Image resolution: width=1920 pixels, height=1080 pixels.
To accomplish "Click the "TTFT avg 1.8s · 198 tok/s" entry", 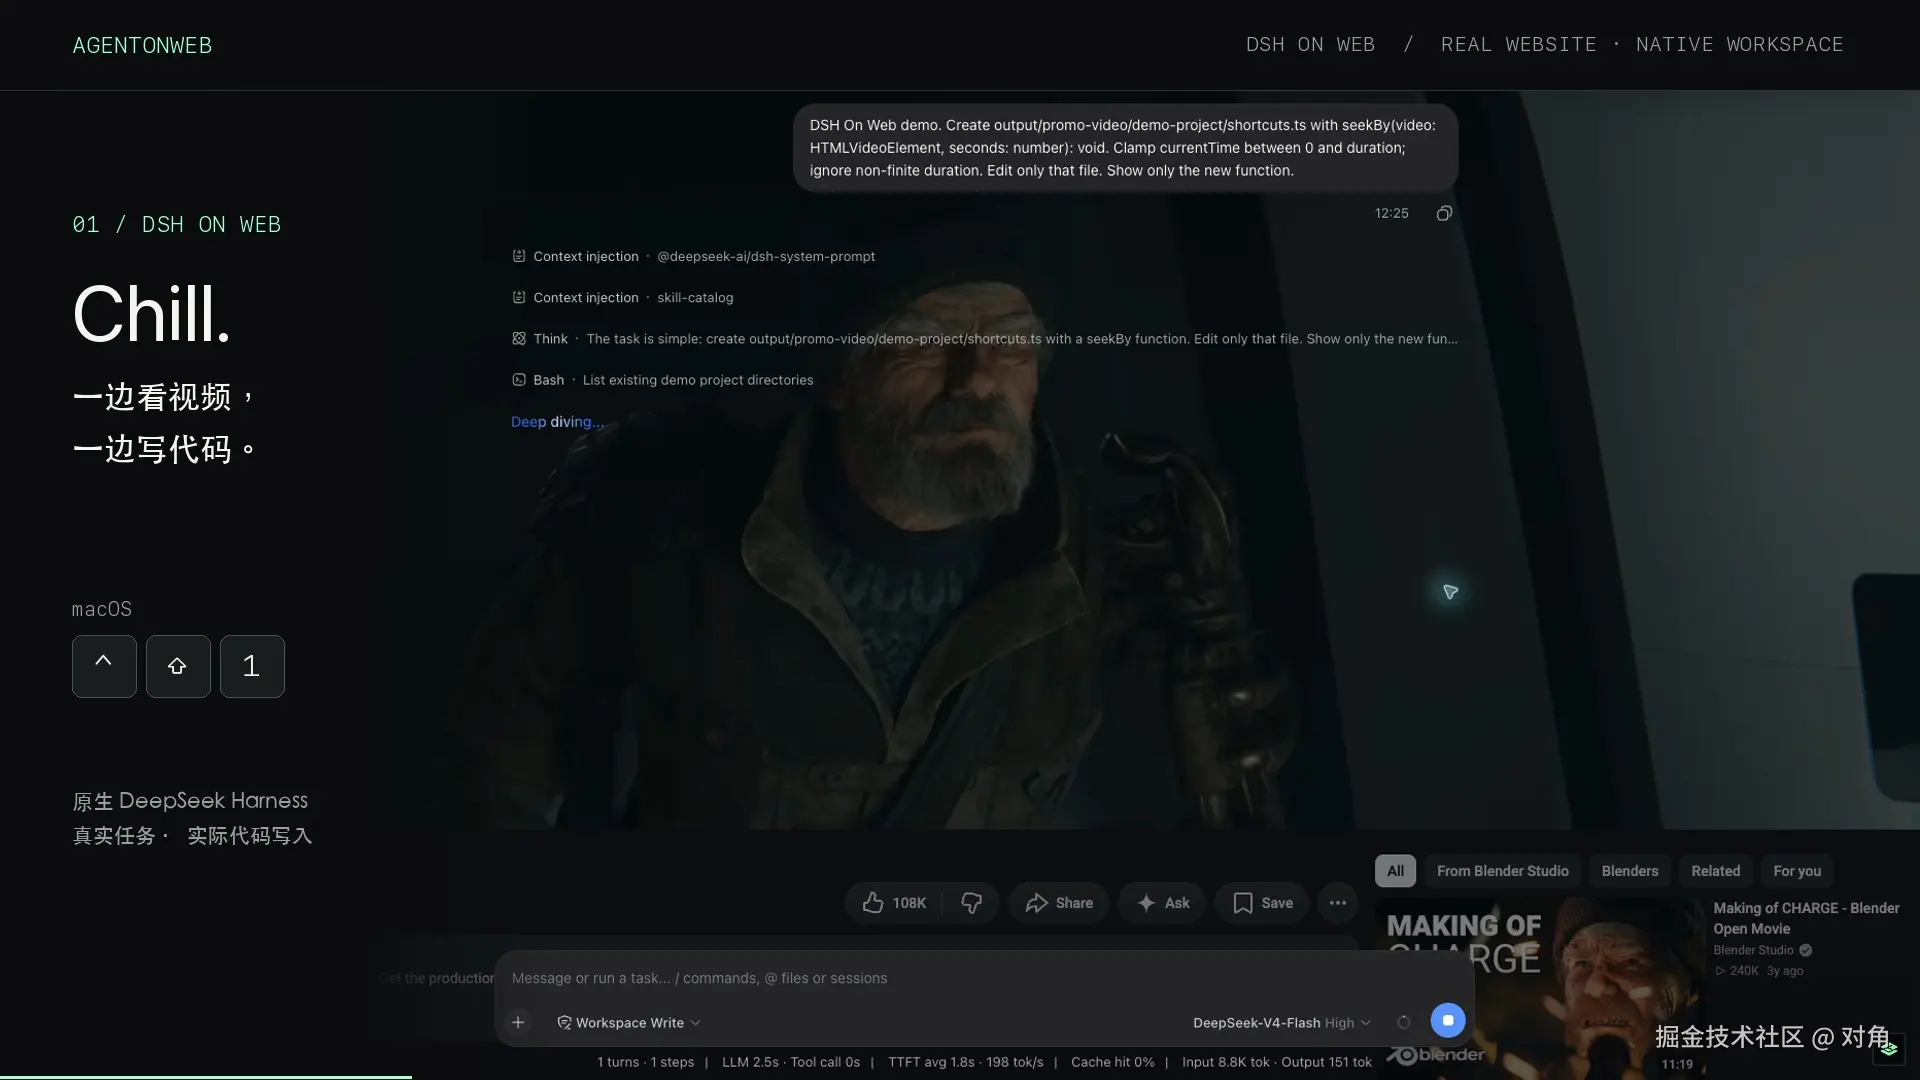I will point(965,1062).
